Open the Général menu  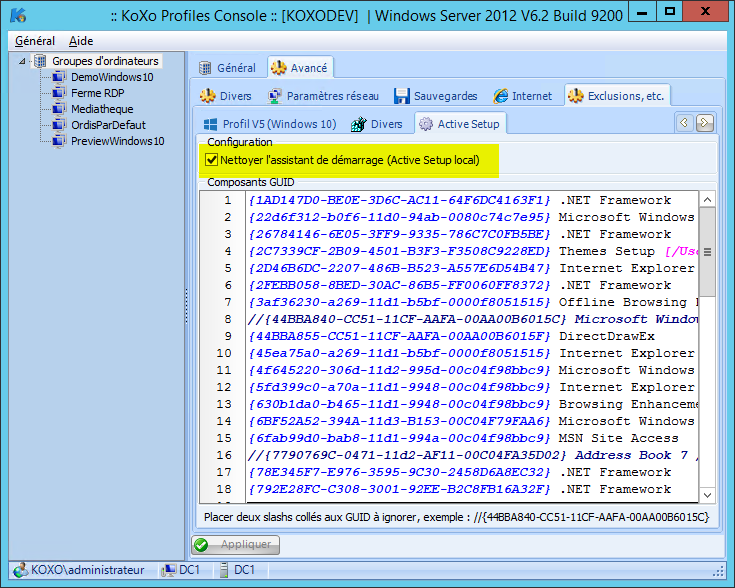click(35, 41)
